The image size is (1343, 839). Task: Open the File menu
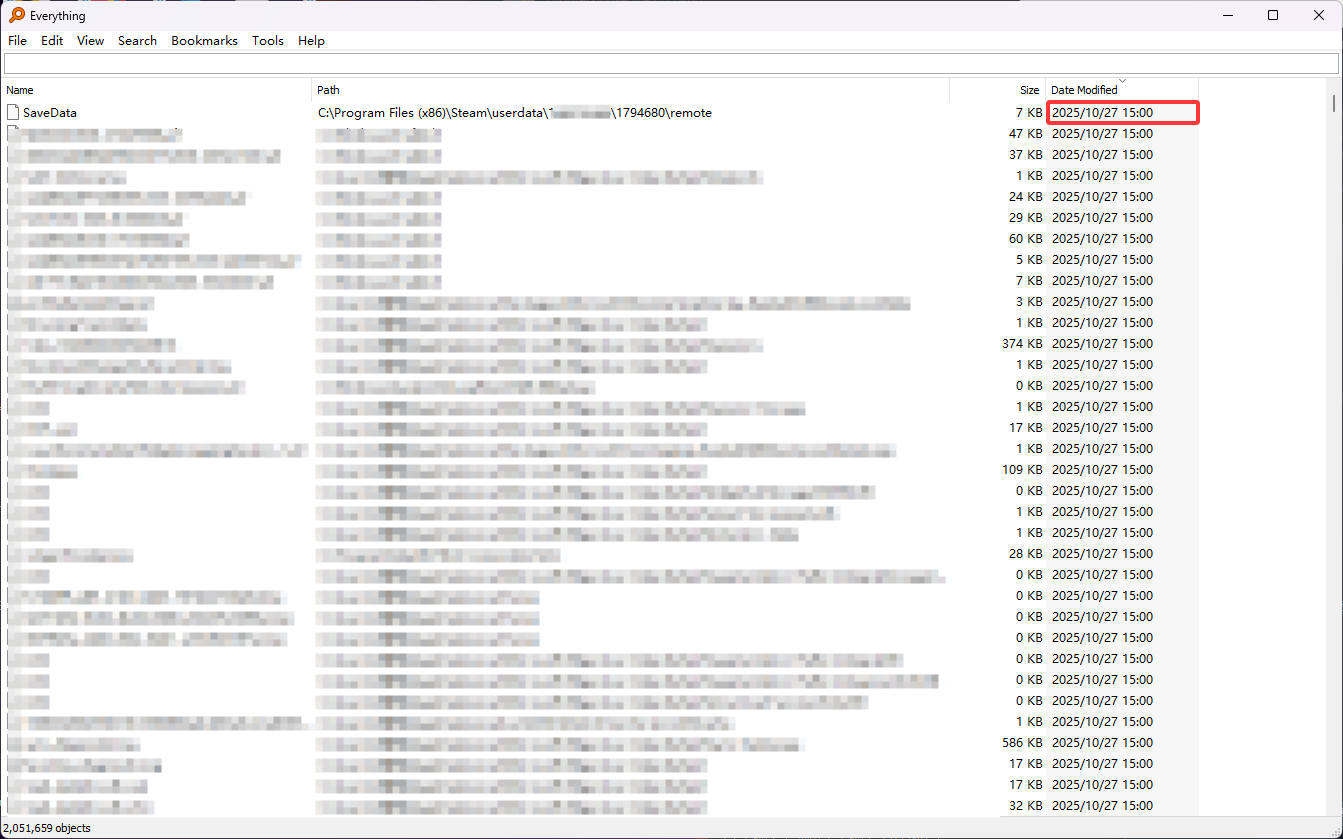pos(17,41)
